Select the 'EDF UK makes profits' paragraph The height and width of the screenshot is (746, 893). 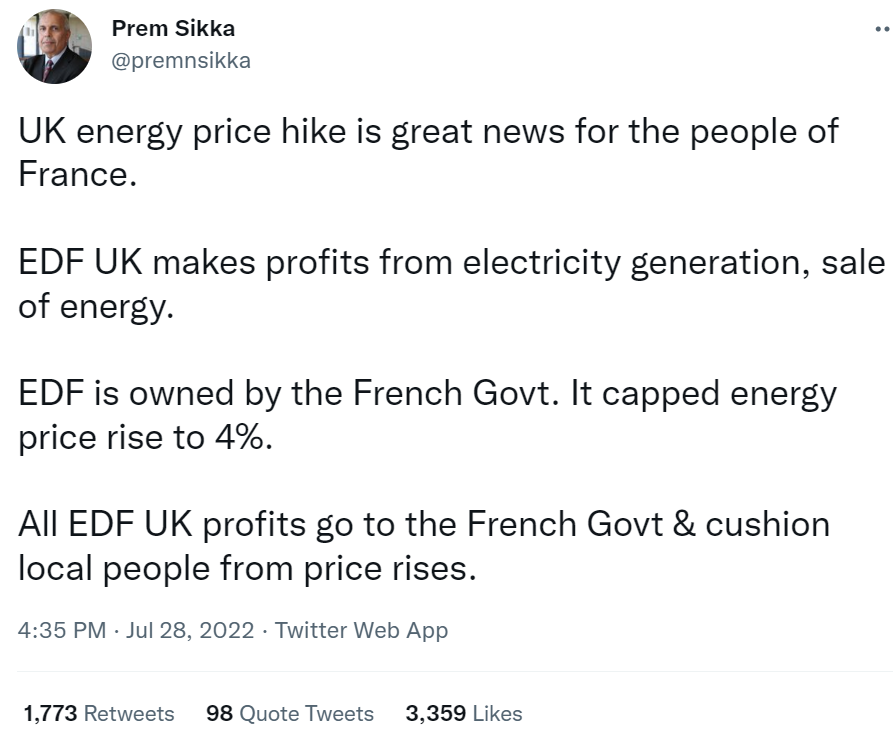(x=451, y=284)
